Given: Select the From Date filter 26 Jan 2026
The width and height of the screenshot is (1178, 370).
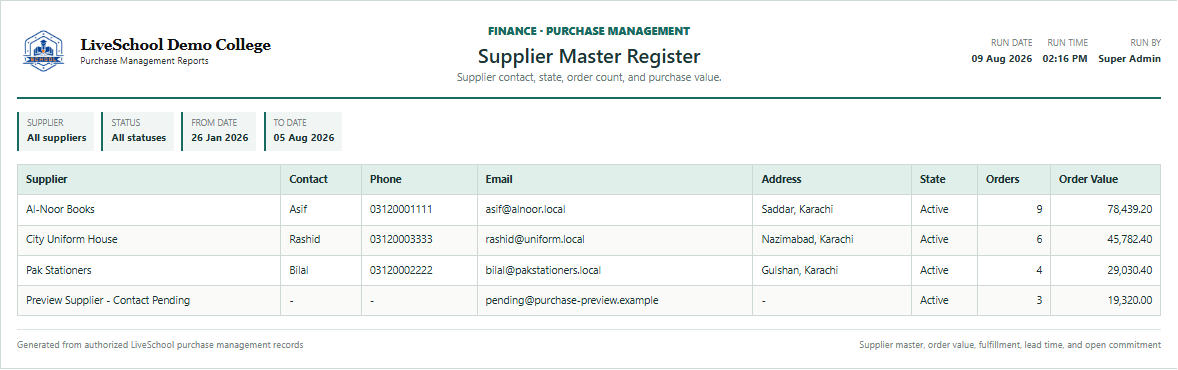Looking at the screenshot, I should click(219, 132).
